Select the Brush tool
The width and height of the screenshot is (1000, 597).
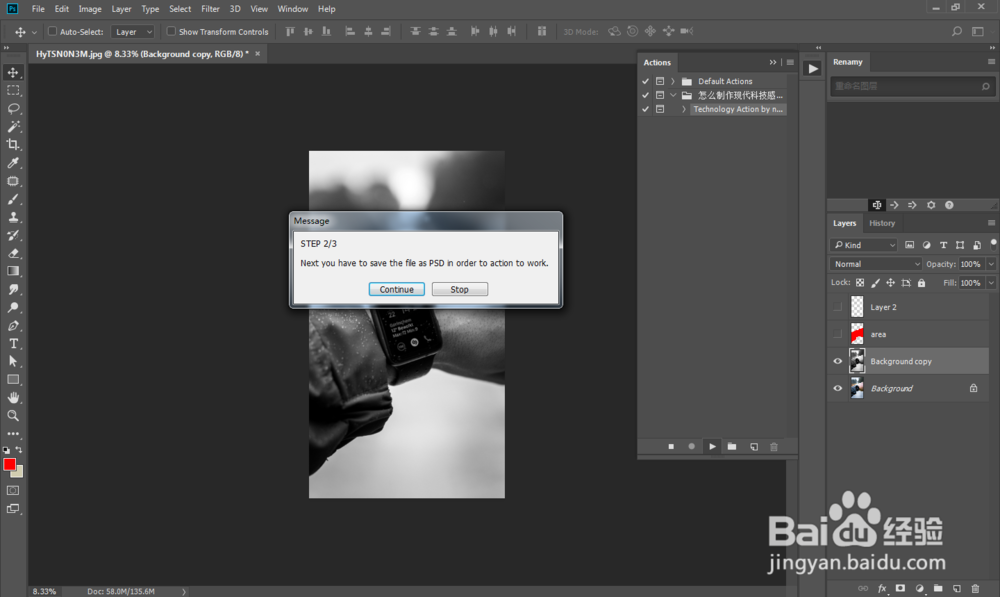click(x=13, y=199)
